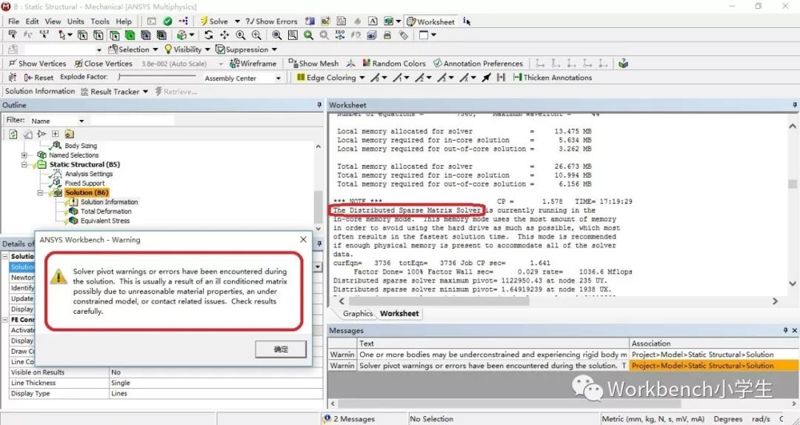Click the Outline filter text field
This screenshot has height=425, width=800.
coord(132,121)
